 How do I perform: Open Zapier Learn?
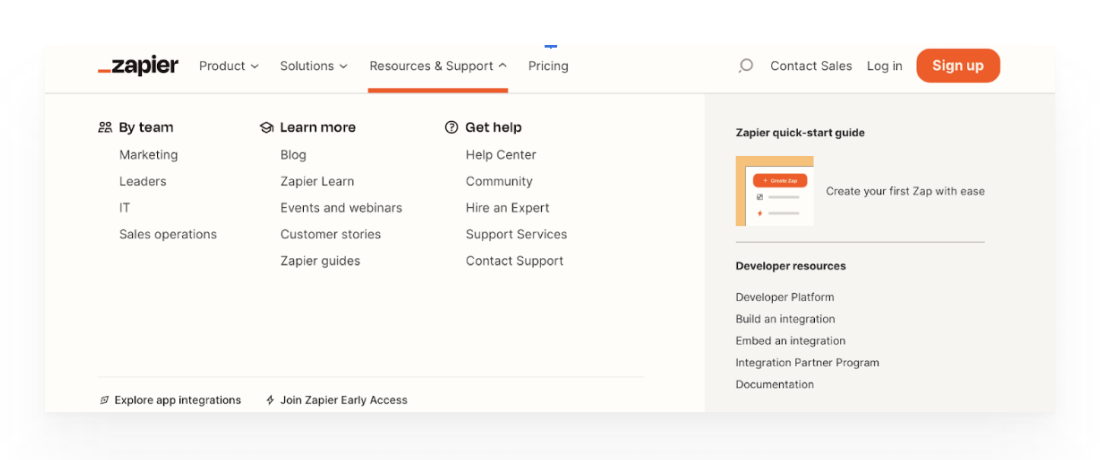[x=317, y=182]
